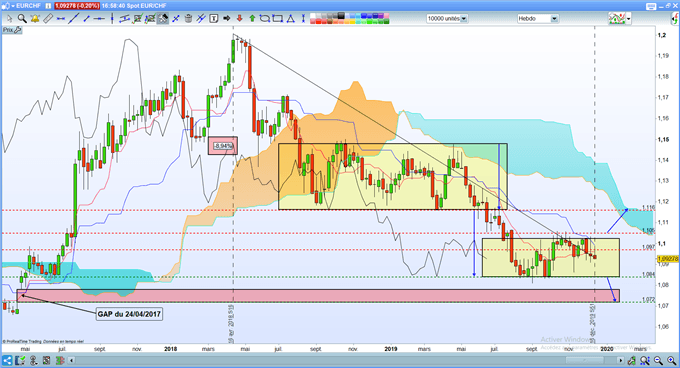Pick the white color swatch

coord(313,16)
